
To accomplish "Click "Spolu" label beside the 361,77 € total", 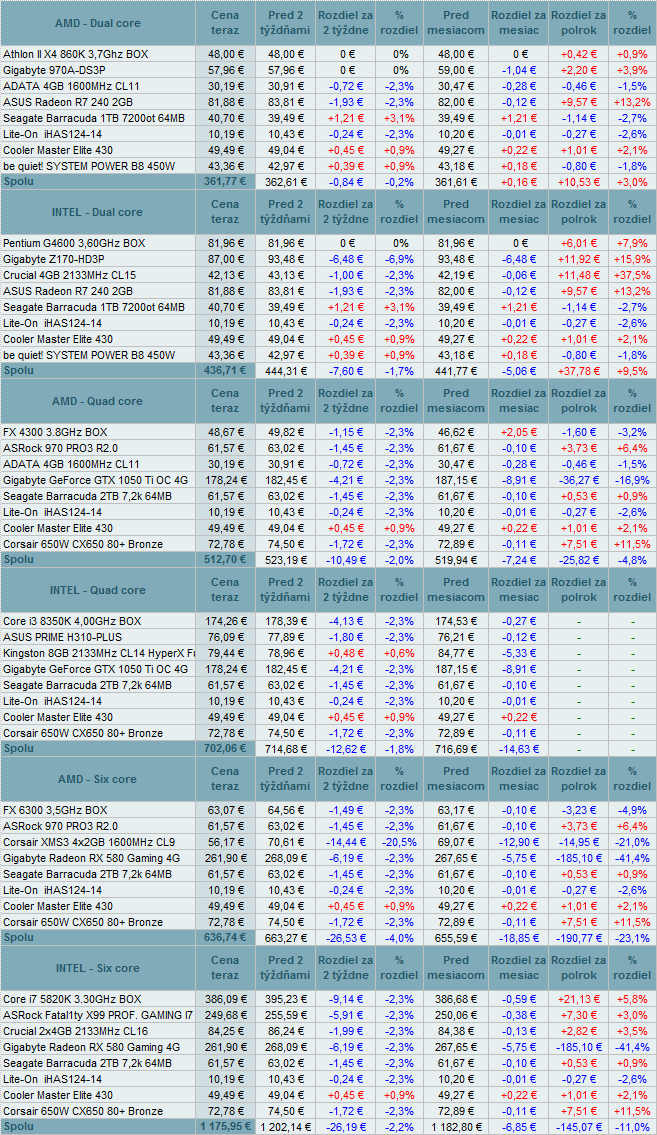I will click(18, 181).
